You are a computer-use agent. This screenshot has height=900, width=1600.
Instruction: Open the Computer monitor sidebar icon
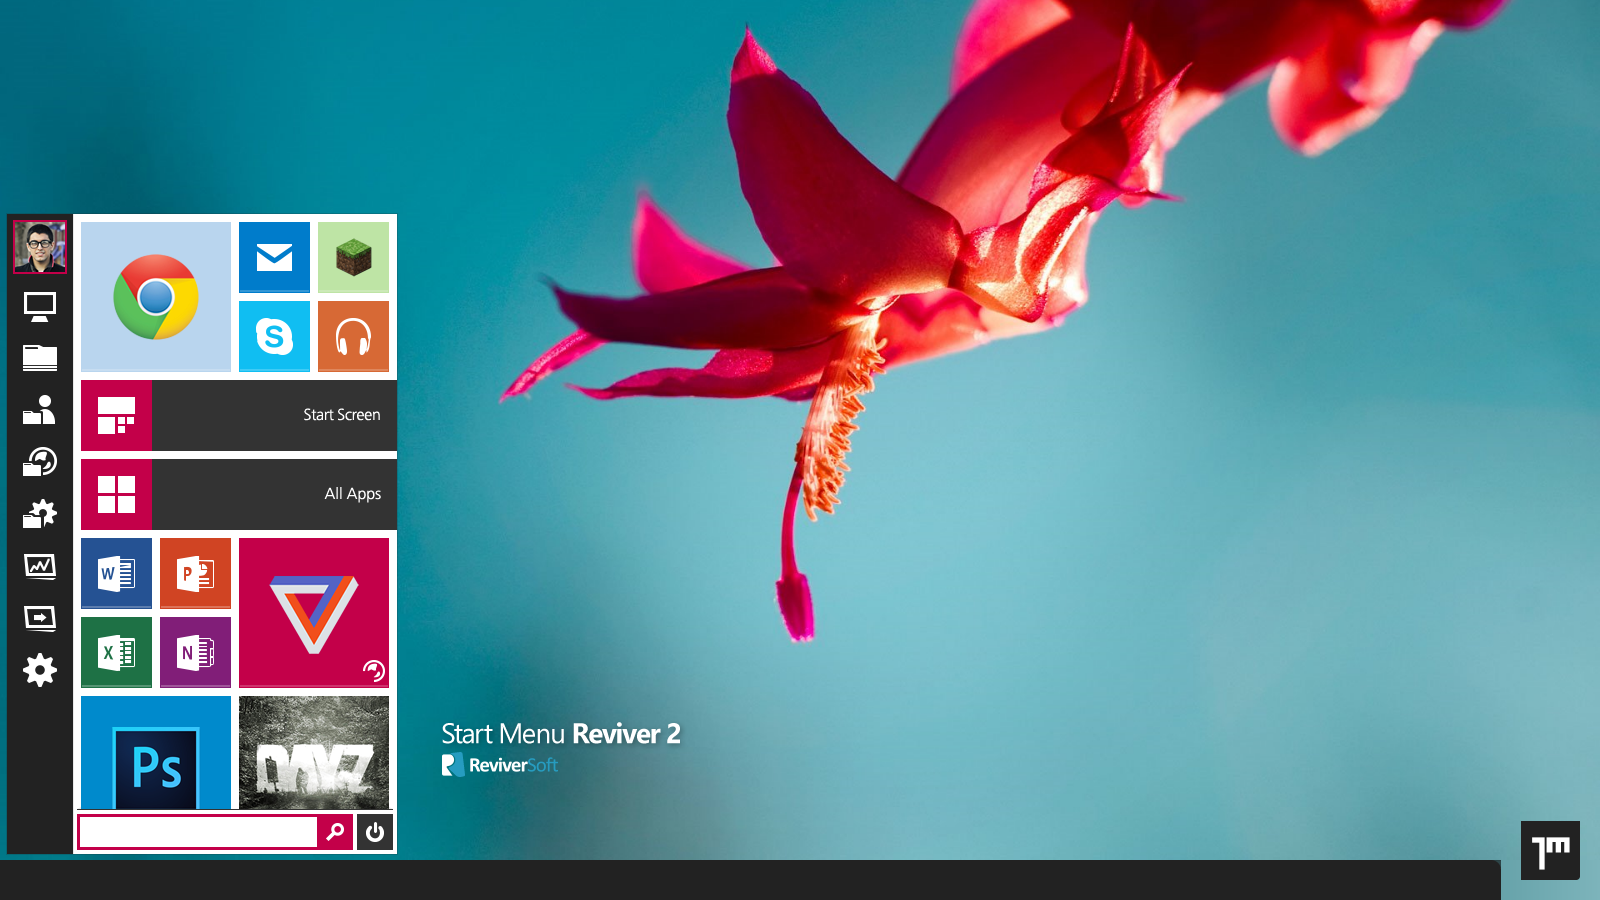pos(40,307)
